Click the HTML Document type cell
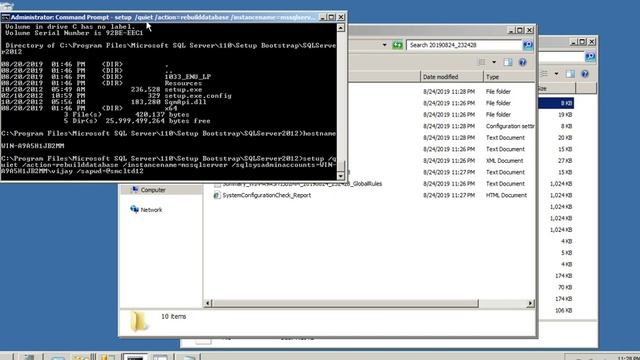 point(506,195)
